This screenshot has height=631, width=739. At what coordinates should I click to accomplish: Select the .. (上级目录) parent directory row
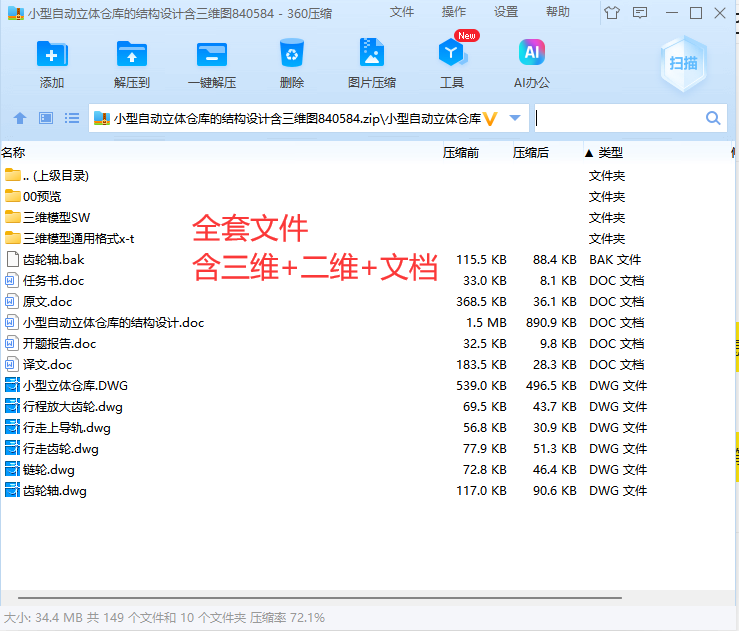tap(368, 175)
